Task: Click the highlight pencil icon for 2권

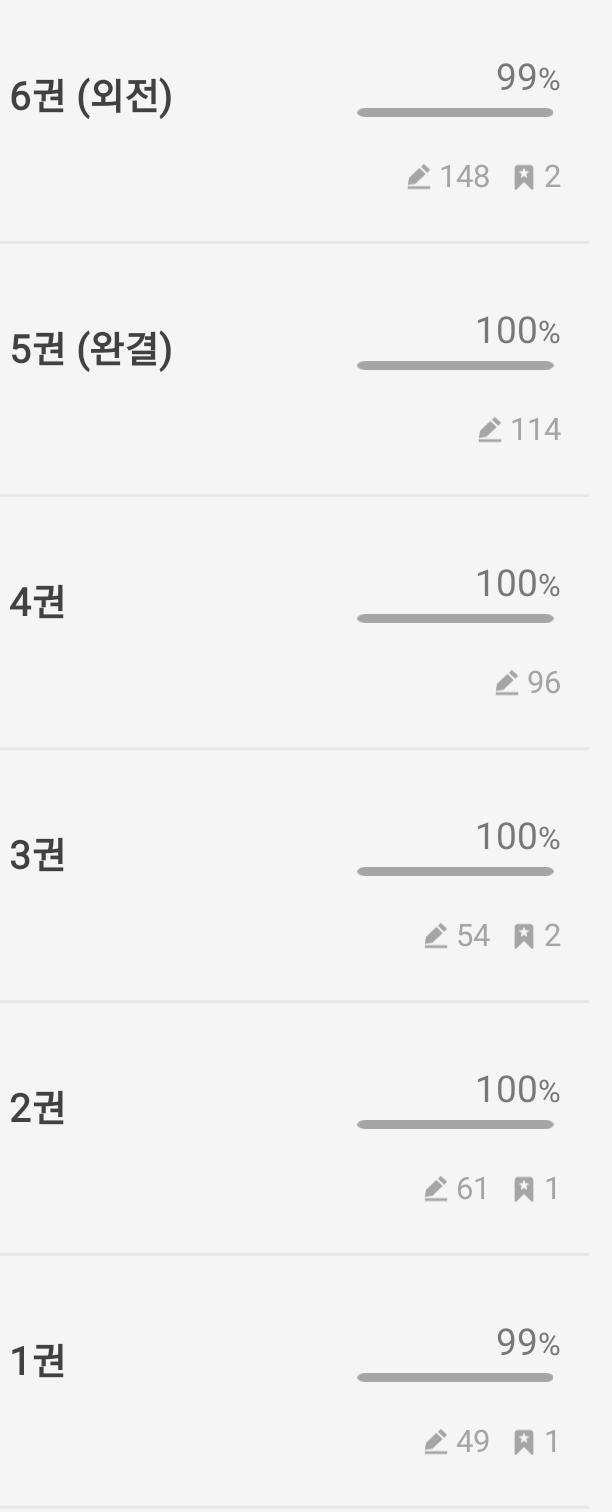Action: coord(435,1190)
